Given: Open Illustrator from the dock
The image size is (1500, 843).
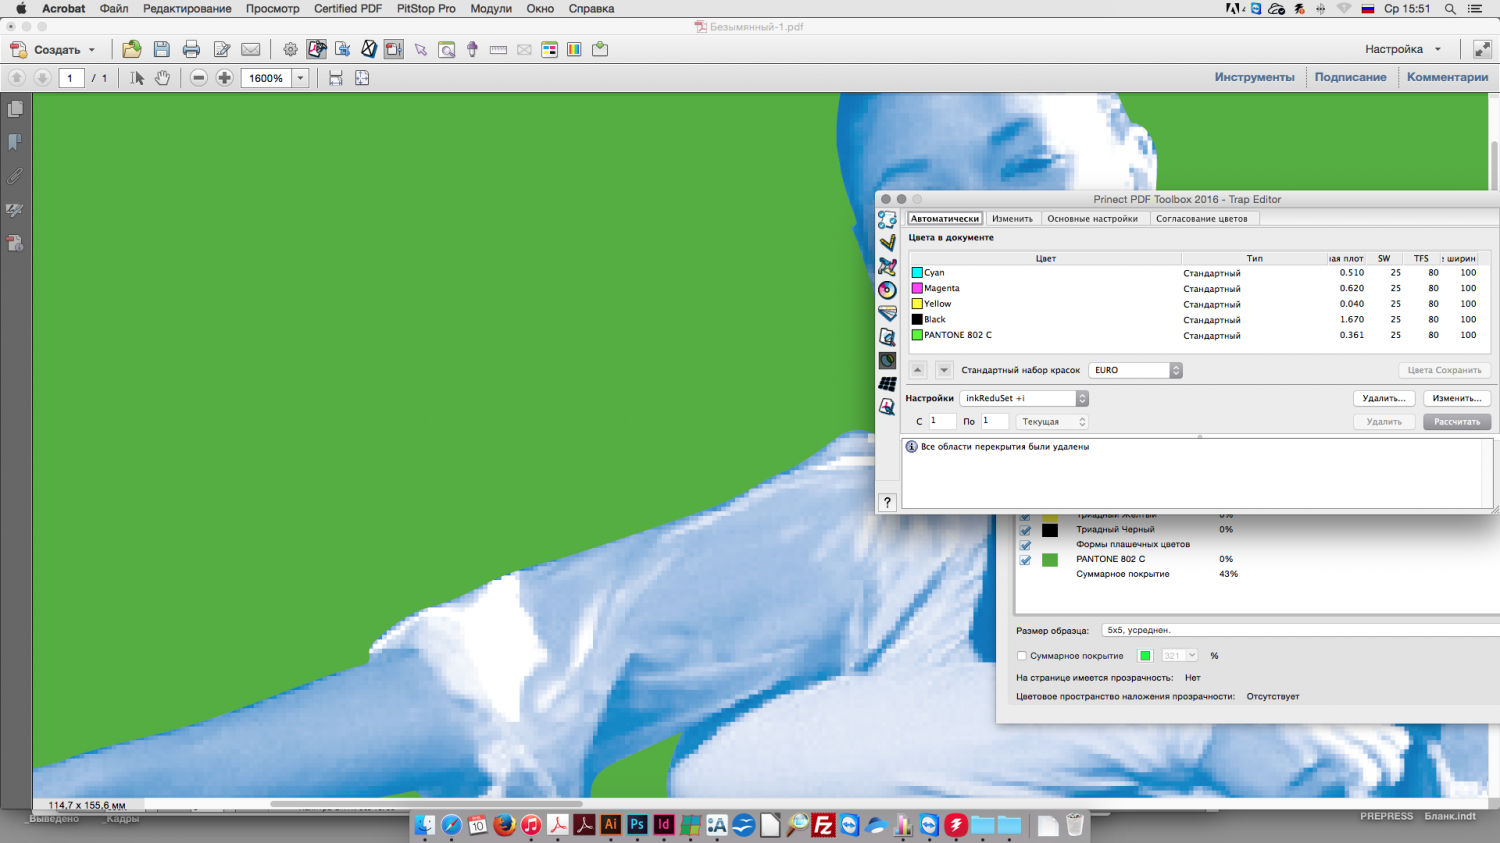Looking at the screenshot, I should [611, 825].
